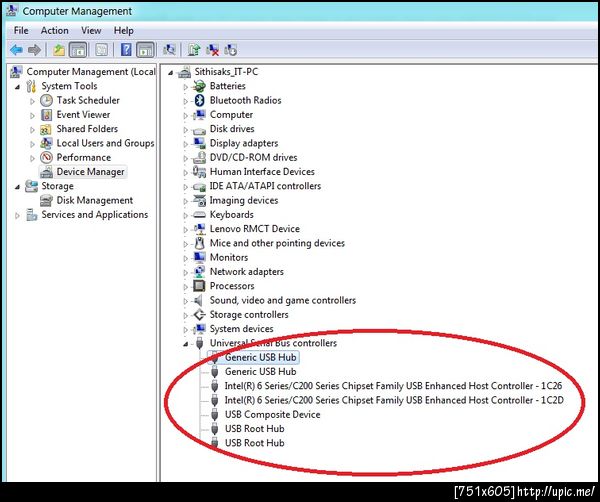600x502 pixels.
Task: Select the Computer category
Action: coord(231,115)
